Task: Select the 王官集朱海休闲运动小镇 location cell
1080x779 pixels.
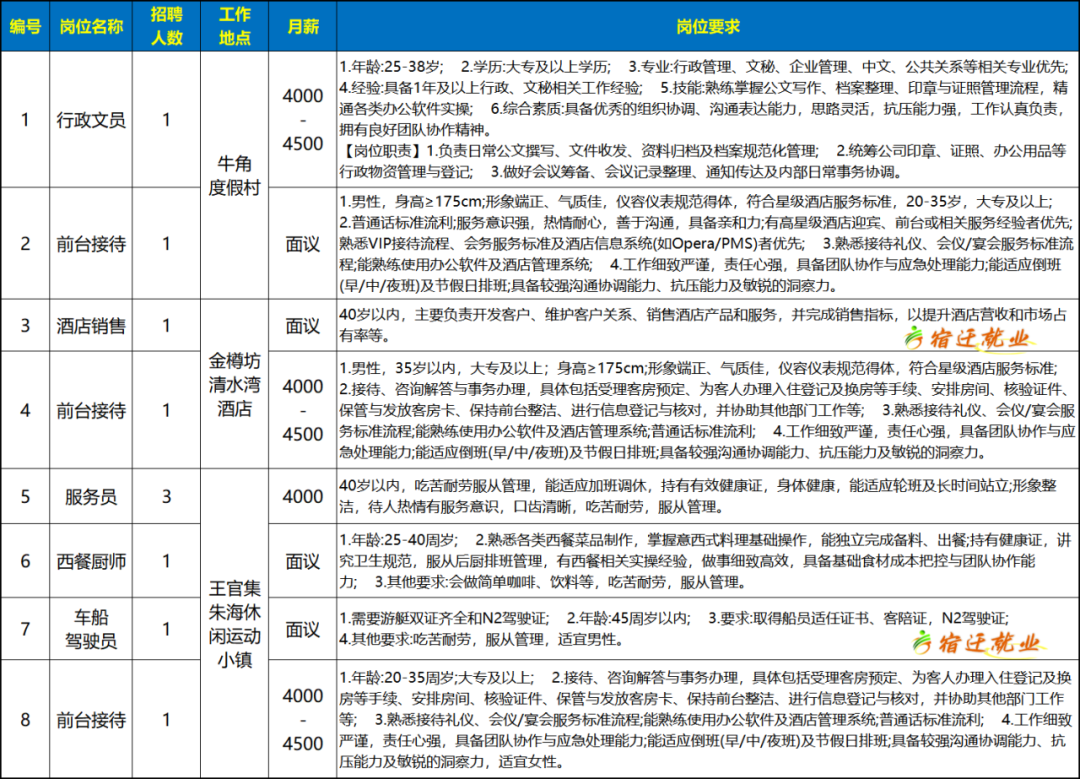Action: point(234,624)
